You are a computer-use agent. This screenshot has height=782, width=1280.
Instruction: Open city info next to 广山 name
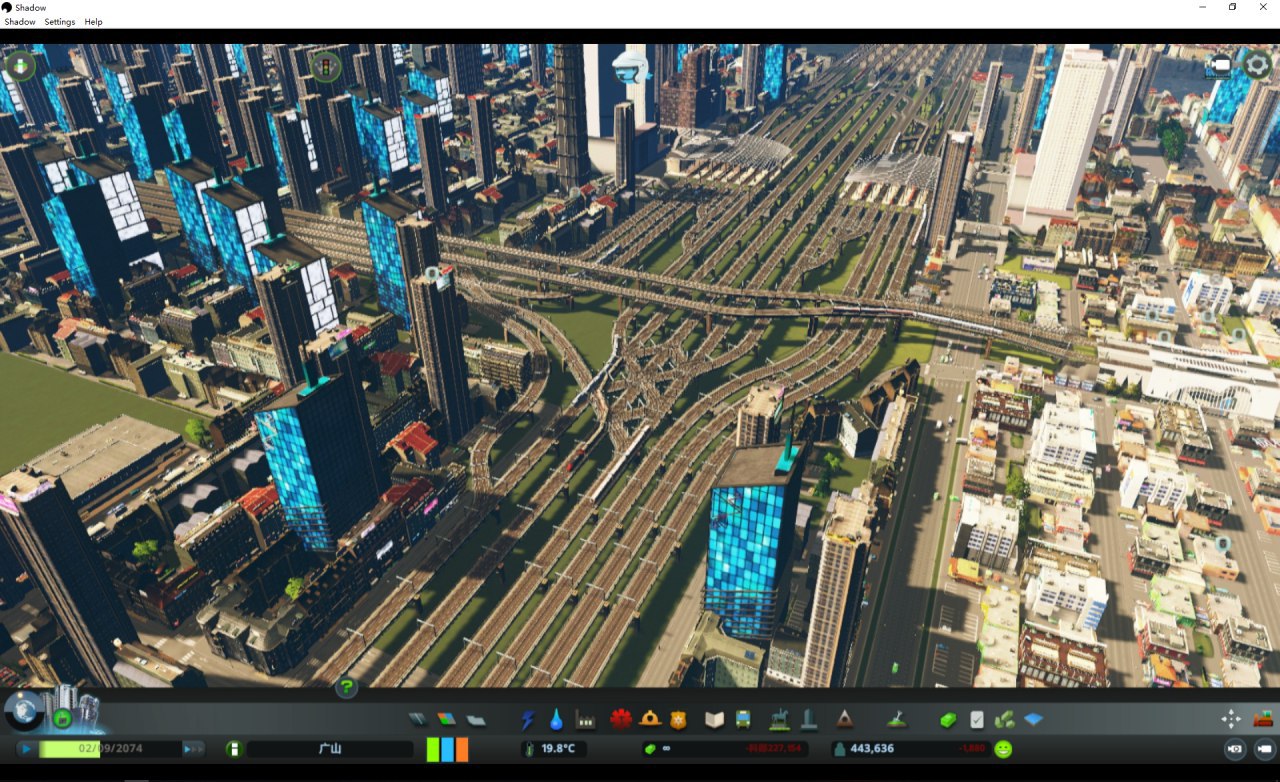point(234,748)
